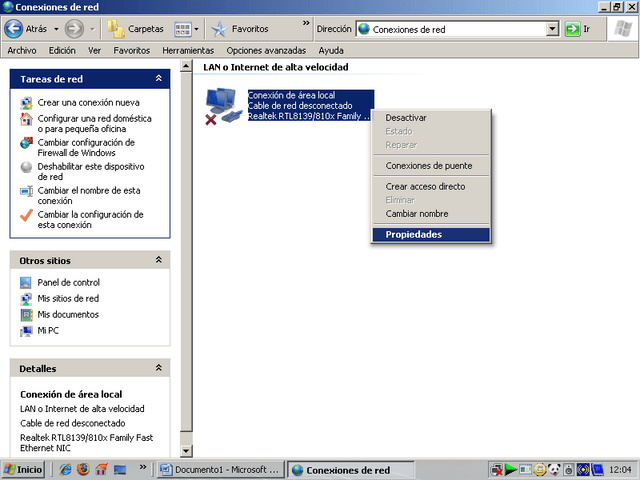This screenshot has height=480, width=640.
Task: Click the rename connection icon
Action: click(x=27, y=191)
